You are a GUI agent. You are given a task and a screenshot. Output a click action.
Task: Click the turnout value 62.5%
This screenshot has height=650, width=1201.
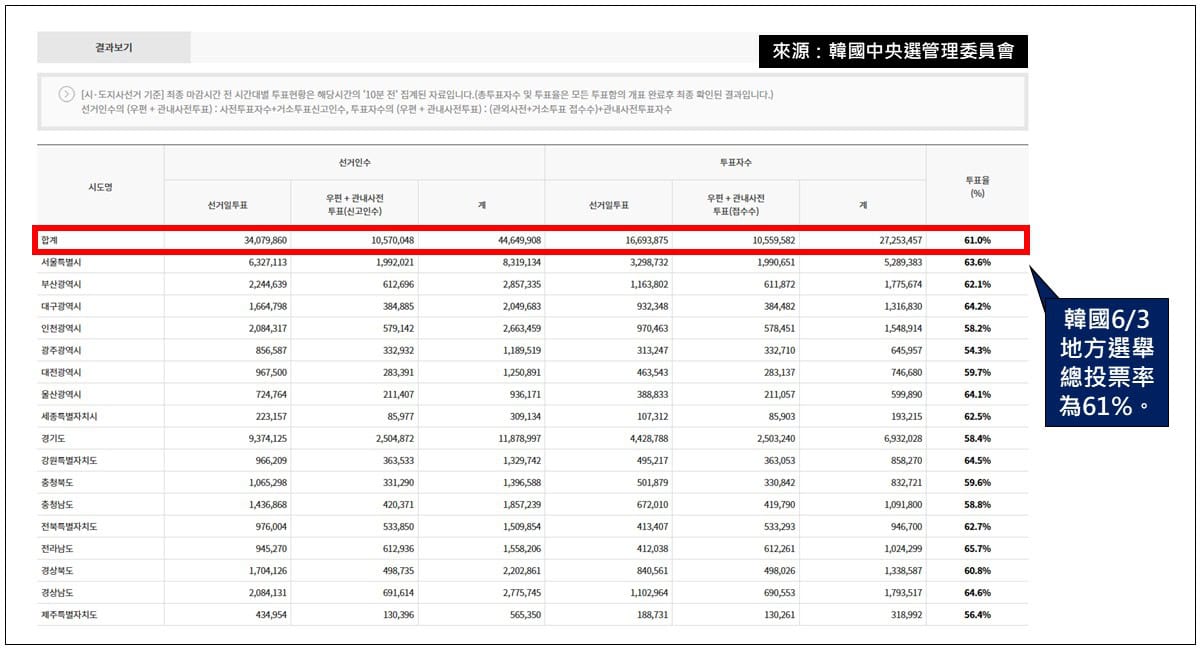(977, 417)
